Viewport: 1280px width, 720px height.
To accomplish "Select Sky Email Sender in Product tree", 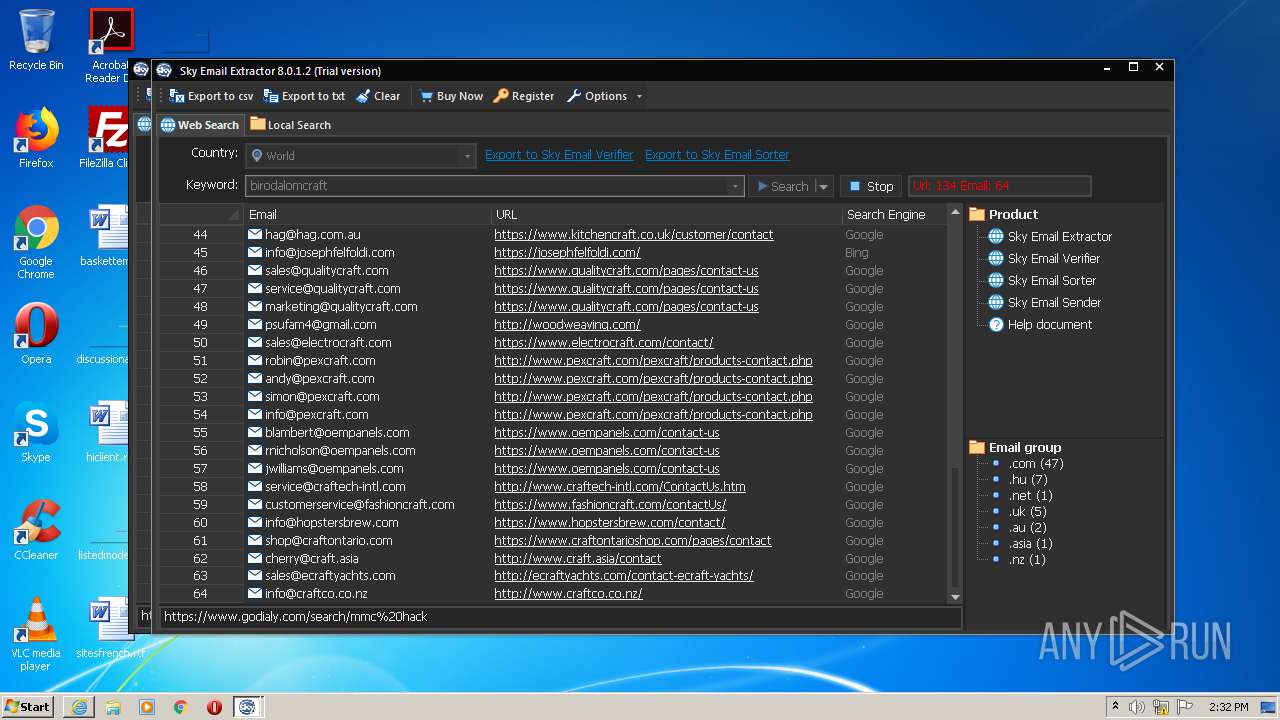I will (x=1054, y=303).
